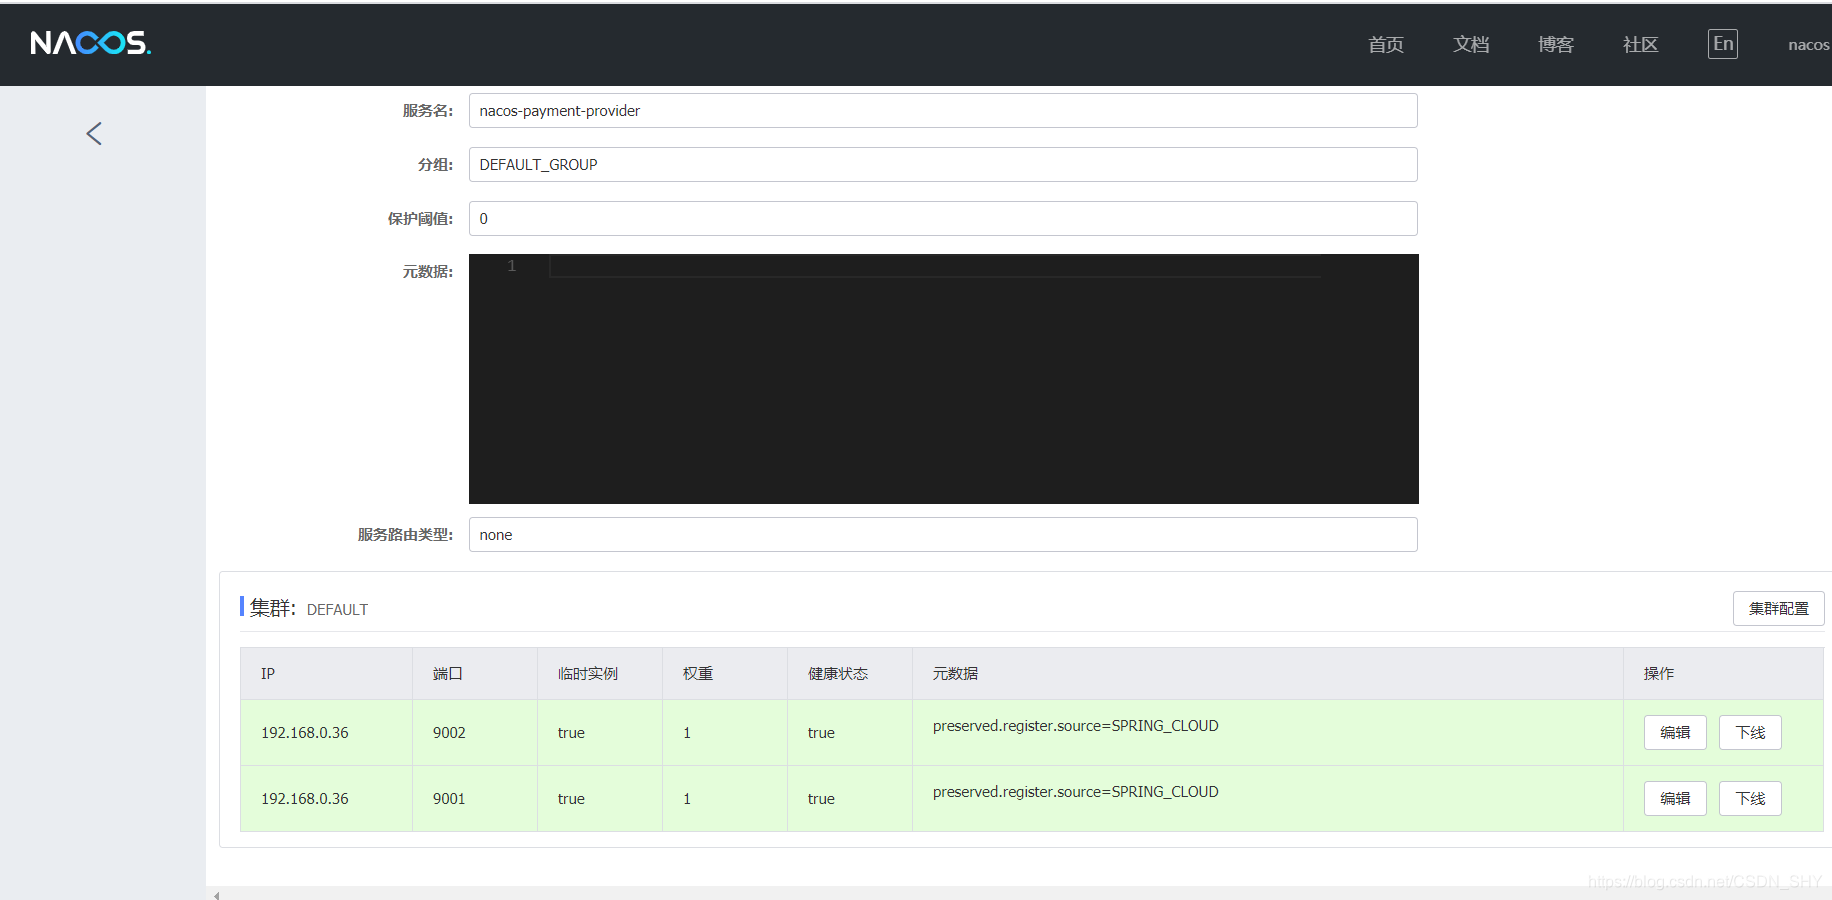Viewport: 1832px width, 900px height.
Task: Click the 元数据 column header in the table
Action: click(x=1268, y=674)
